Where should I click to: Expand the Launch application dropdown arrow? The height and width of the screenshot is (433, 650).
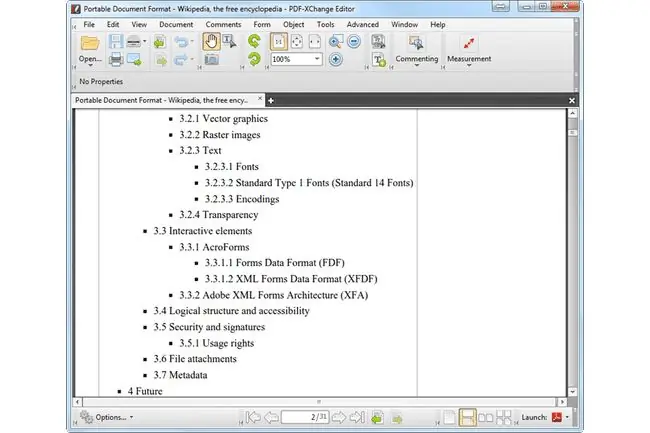567,417
